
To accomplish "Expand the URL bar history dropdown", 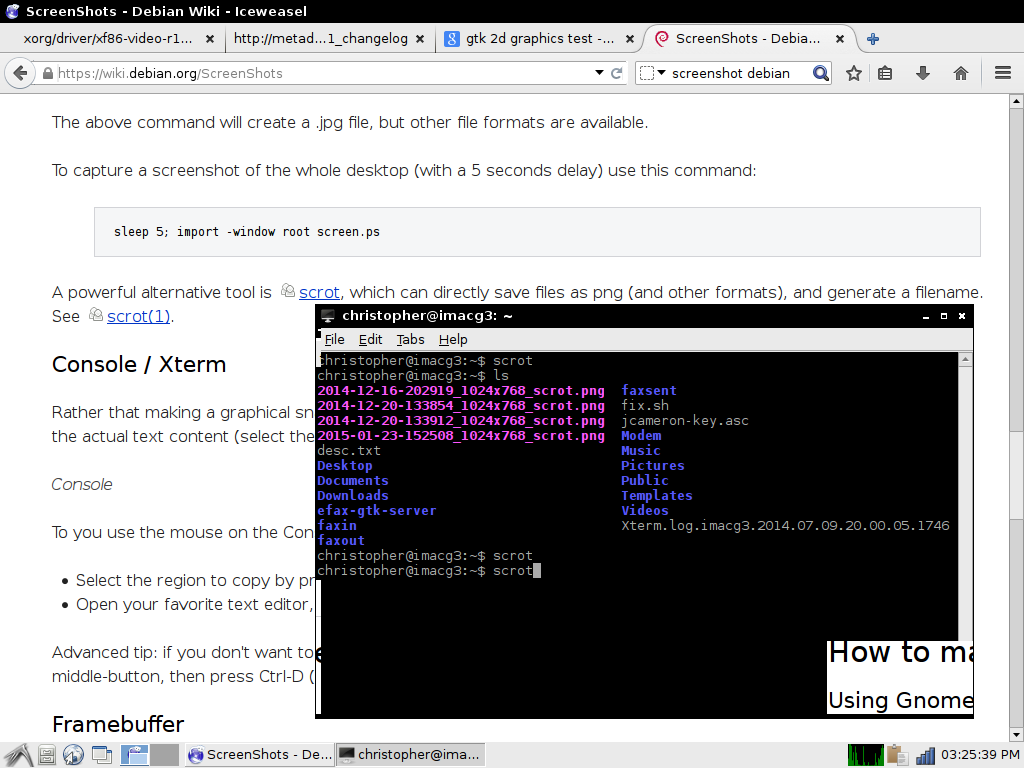I will pyautogui.click(x=599, y=73).
